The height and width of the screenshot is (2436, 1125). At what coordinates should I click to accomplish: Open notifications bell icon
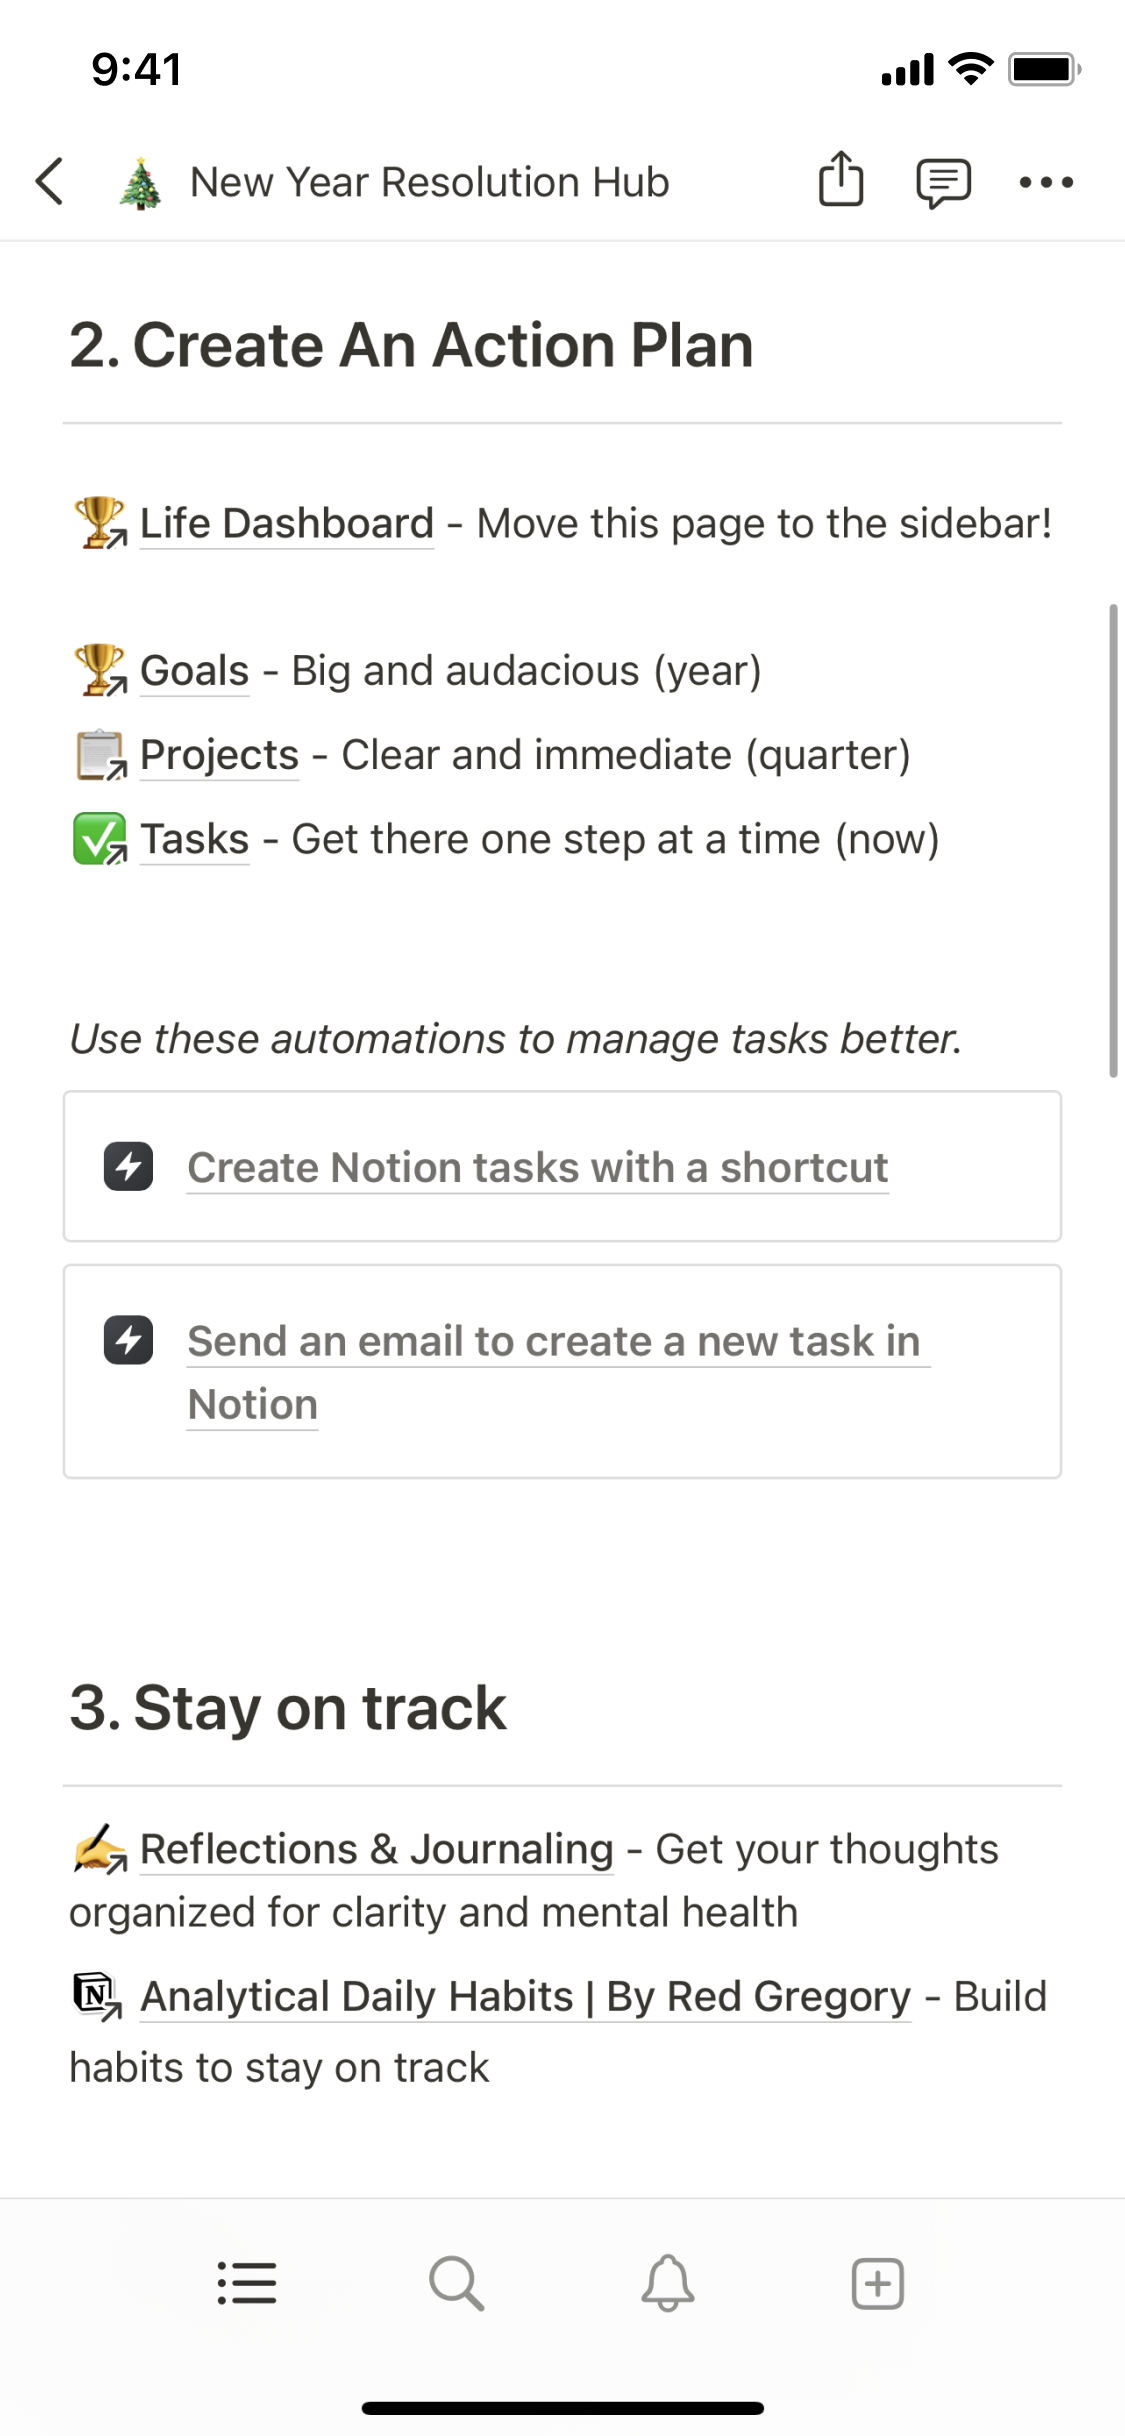point(668,2283)
